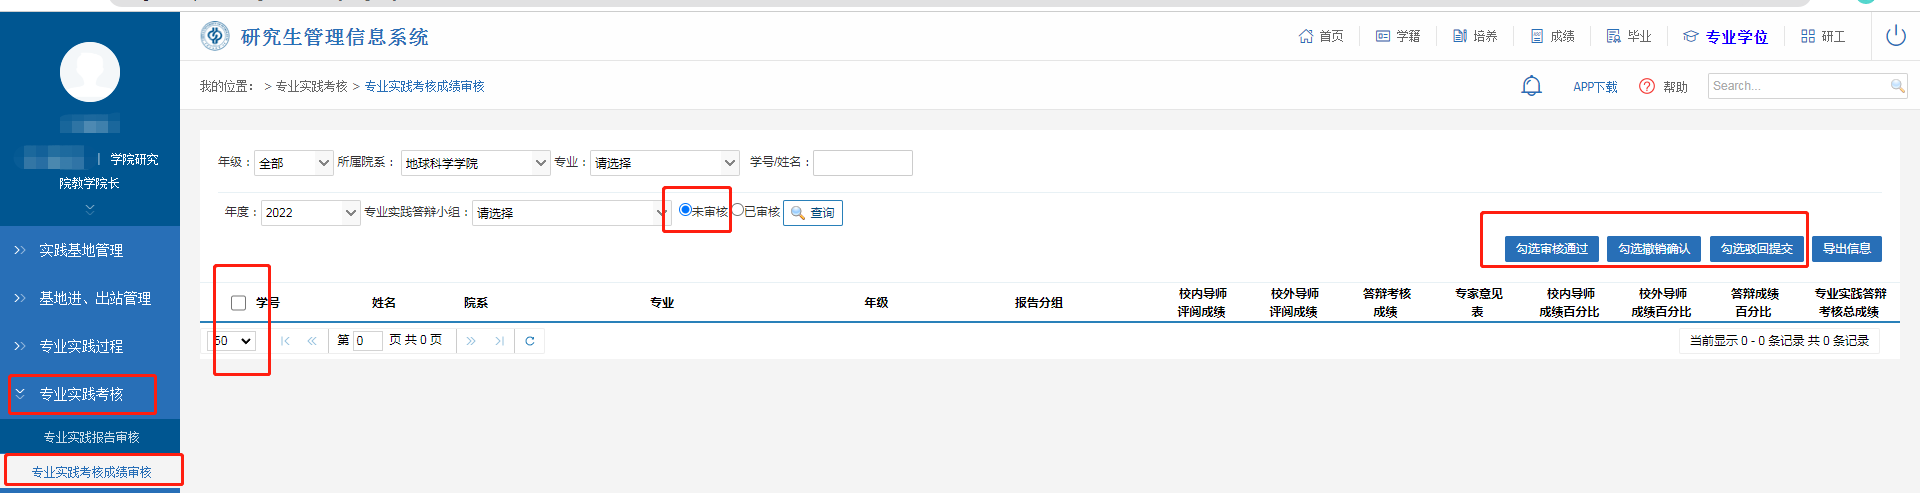Click the refresh icon in pagination bar
This screenshot has height=493, width=1920.
pos(530,341)
